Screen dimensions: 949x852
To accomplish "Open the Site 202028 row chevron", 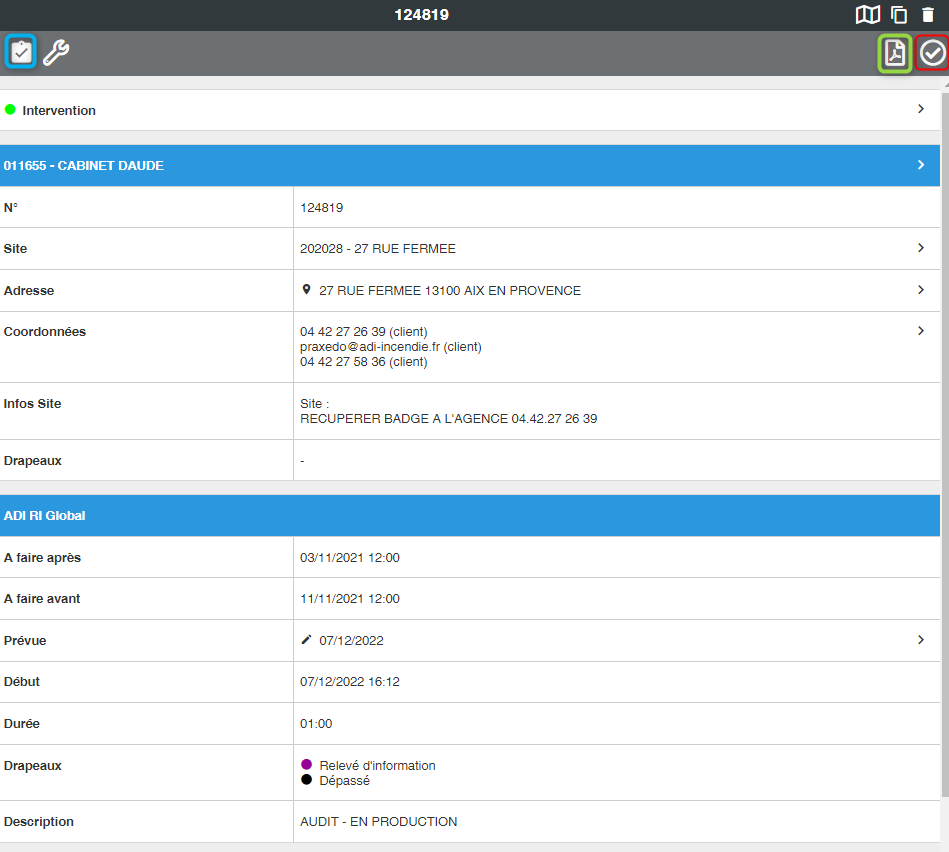I will point(921,248).
